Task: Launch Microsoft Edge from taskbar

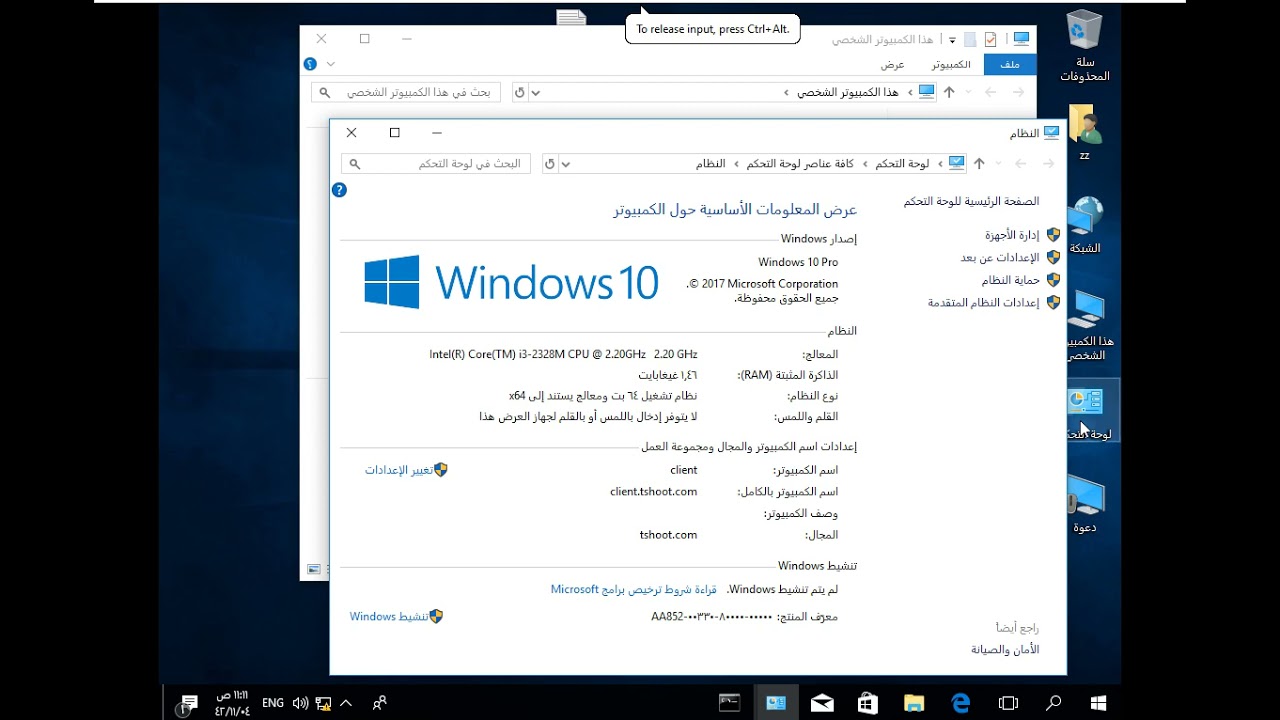Action: [x=961, y=703]
